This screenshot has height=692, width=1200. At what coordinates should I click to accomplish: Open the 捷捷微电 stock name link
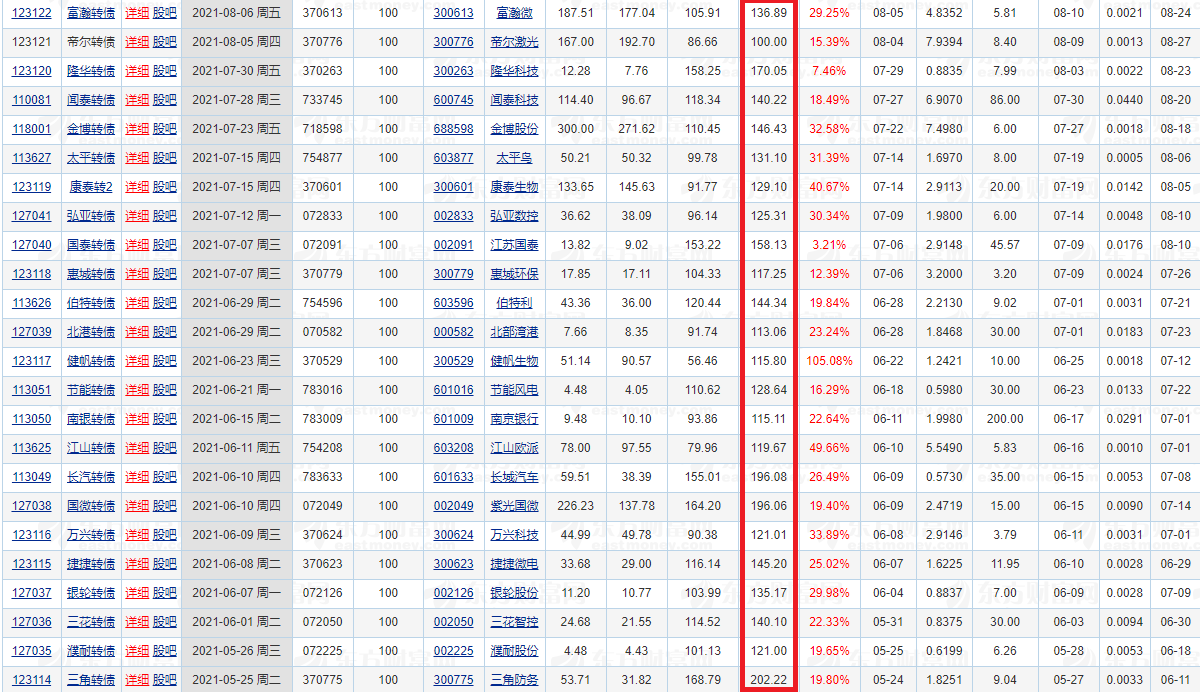pos(515,564)
